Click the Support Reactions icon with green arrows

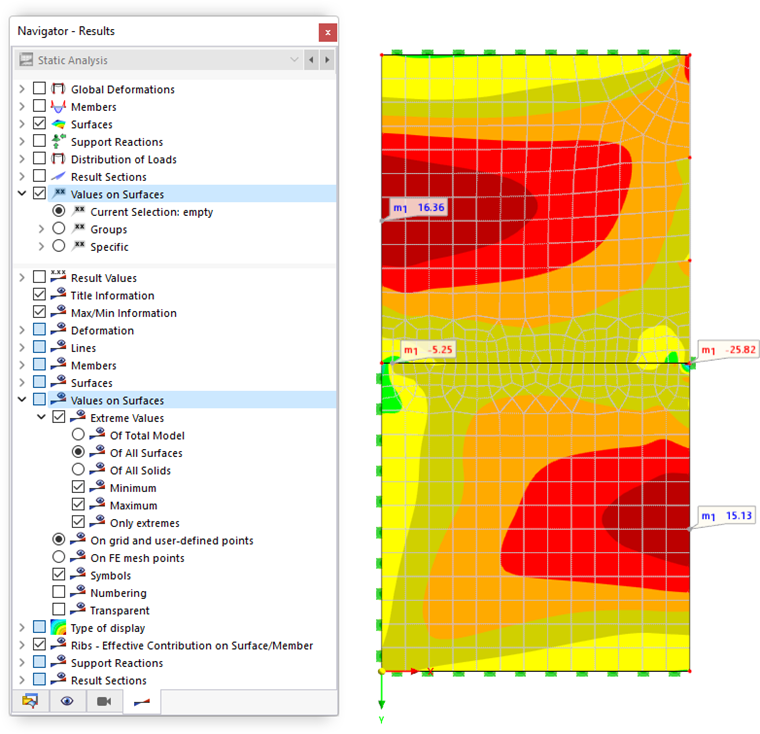point(58,141)
